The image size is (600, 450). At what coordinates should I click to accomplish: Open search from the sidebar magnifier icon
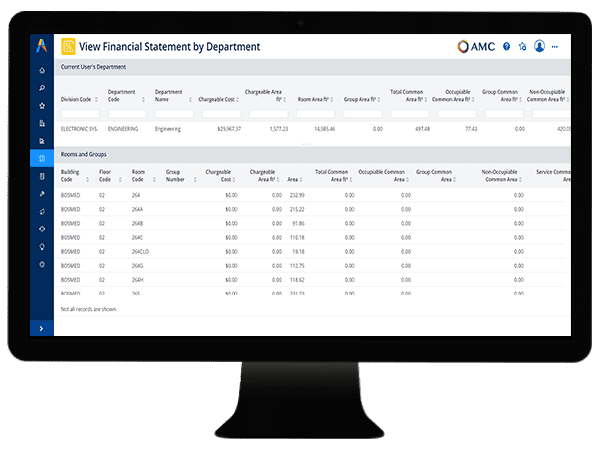[41, 88]
